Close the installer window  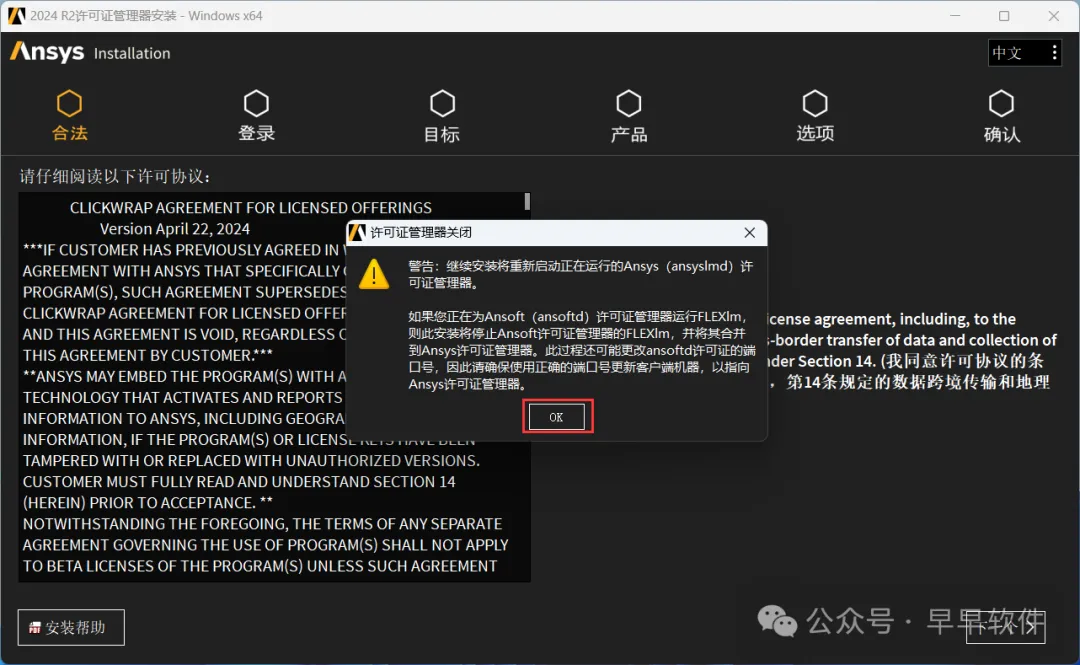pos(1054,15)
